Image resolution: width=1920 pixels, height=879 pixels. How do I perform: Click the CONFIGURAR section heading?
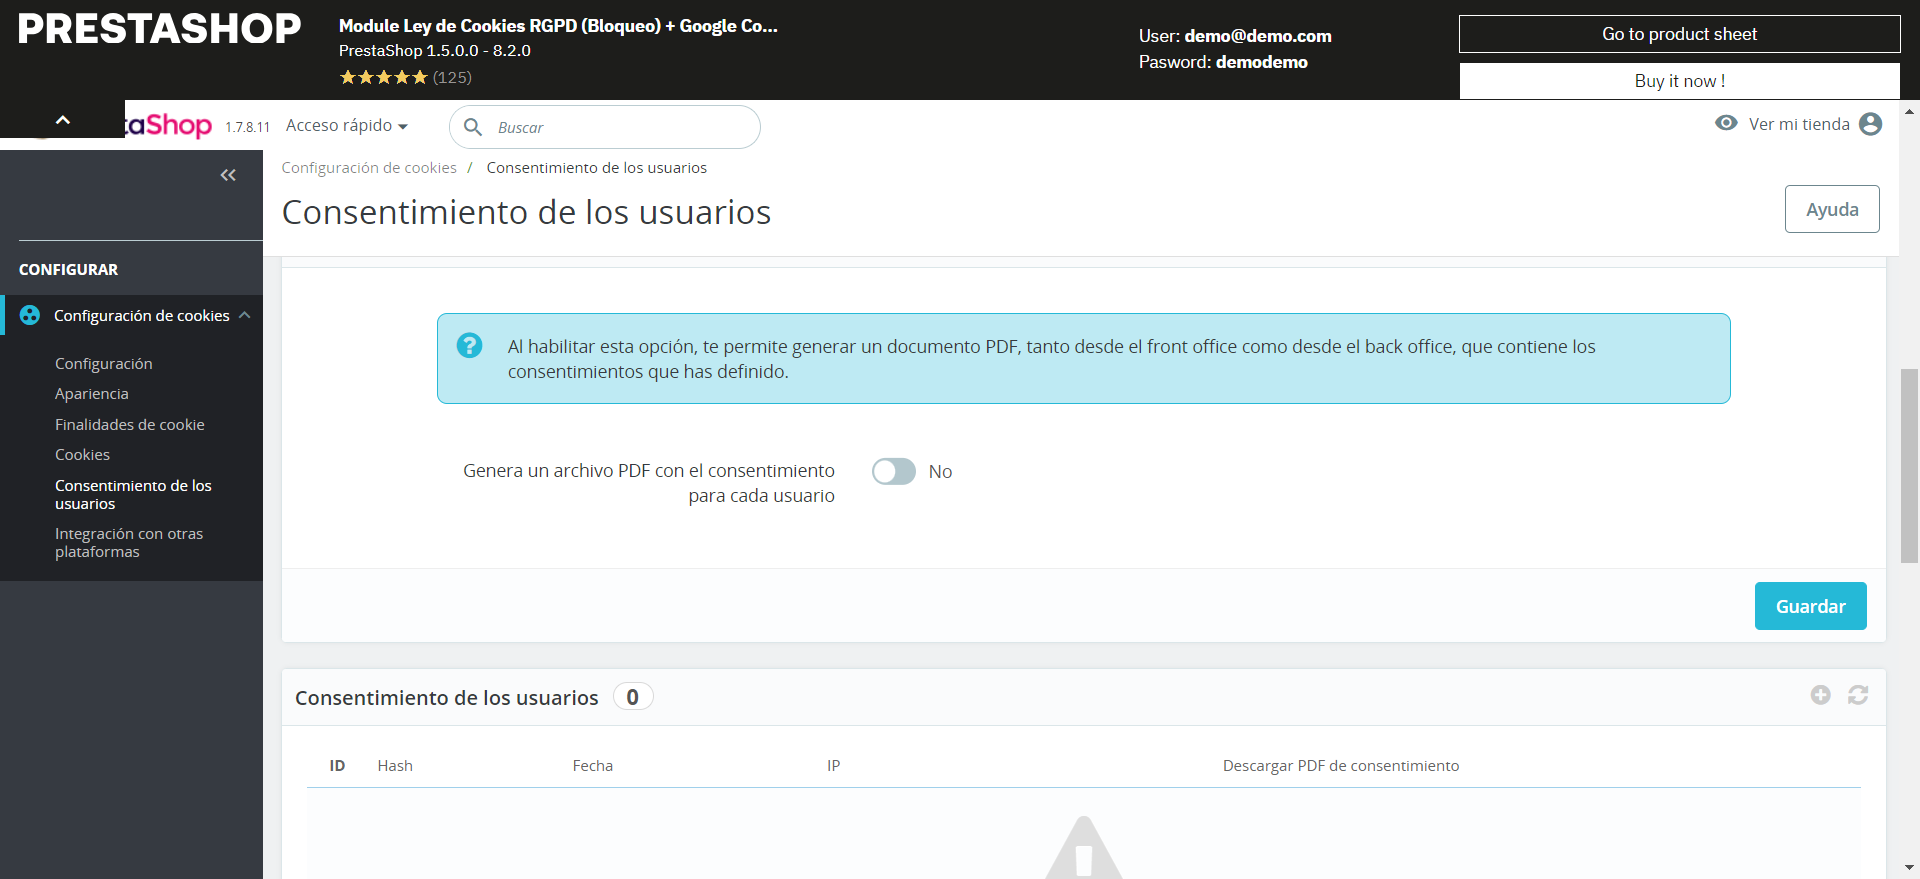(68, 269)
